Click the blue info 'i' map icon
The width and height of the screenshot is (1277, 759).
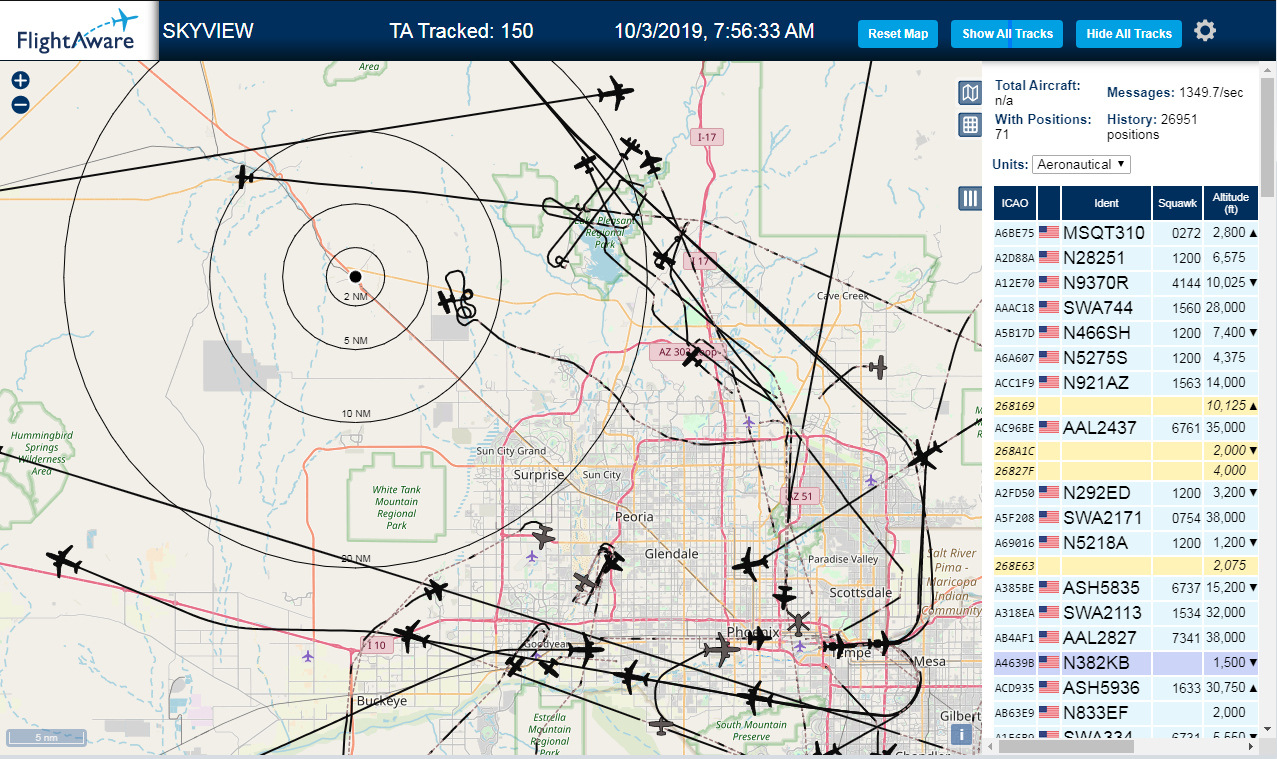pos(961,735)
